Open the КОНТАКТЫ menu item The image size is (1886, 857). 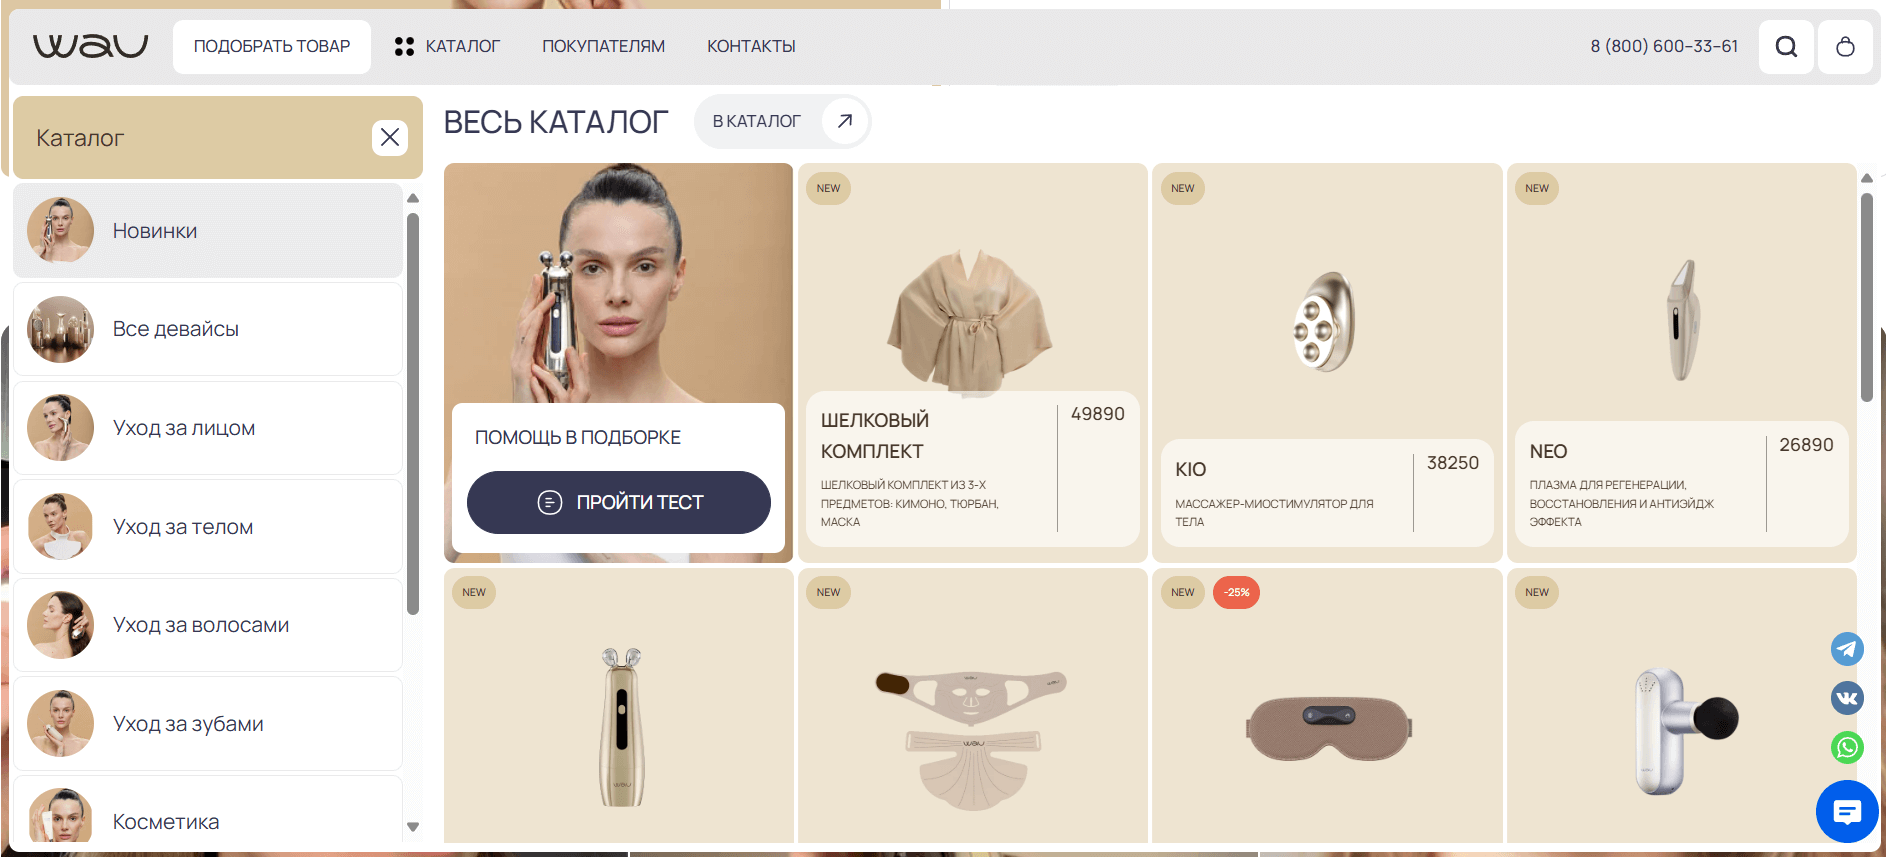(751, 46)
